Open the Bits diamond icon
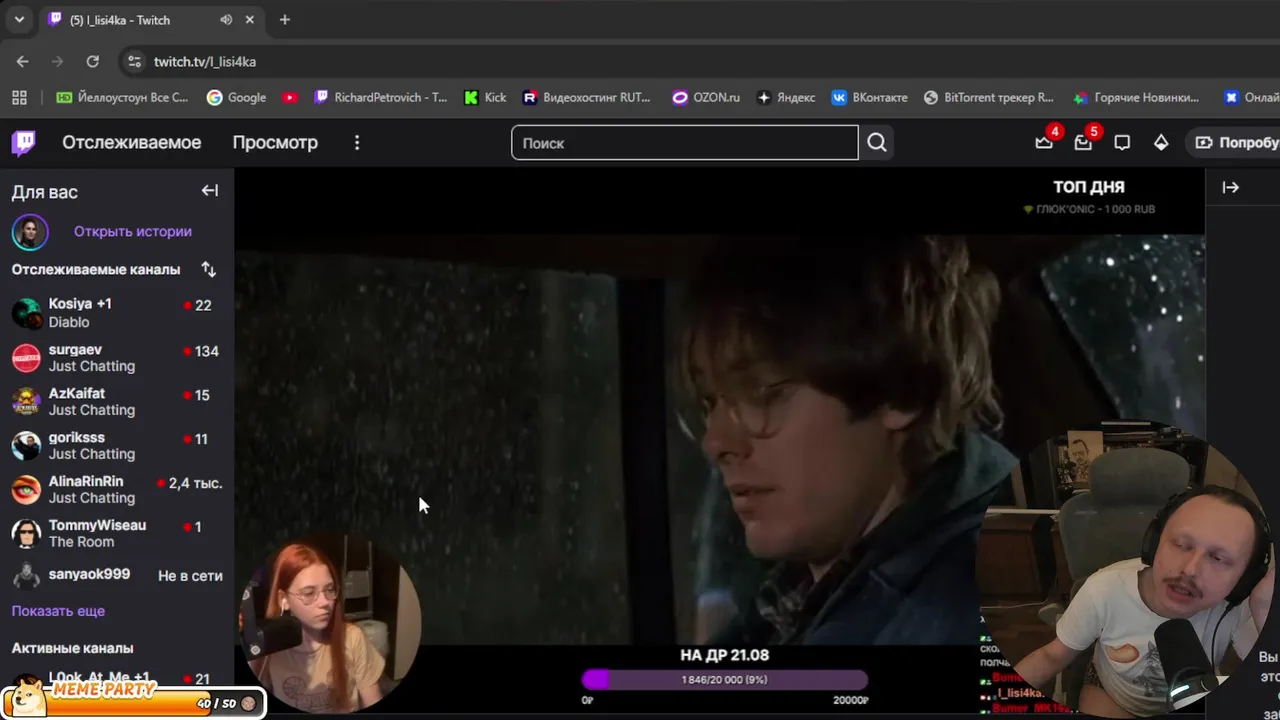Image resolution: width=1280 pixels, height=720 pixels. (1161, 143)
